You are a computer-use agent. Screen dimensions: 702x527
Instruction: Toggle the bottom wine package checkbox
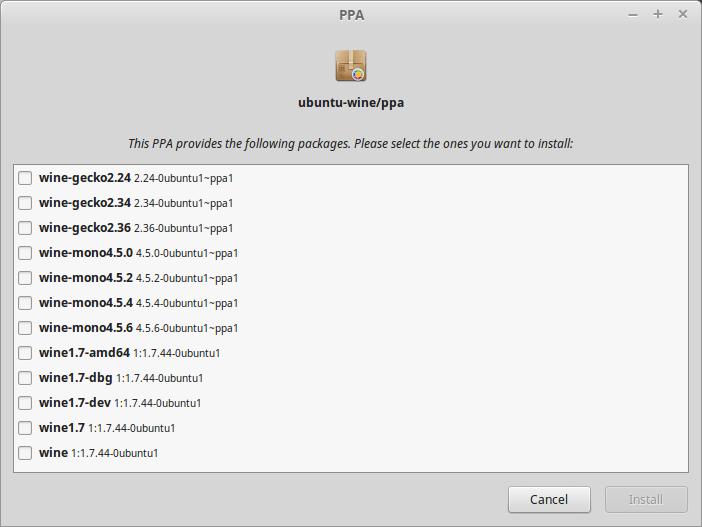(x=25, y=453)
